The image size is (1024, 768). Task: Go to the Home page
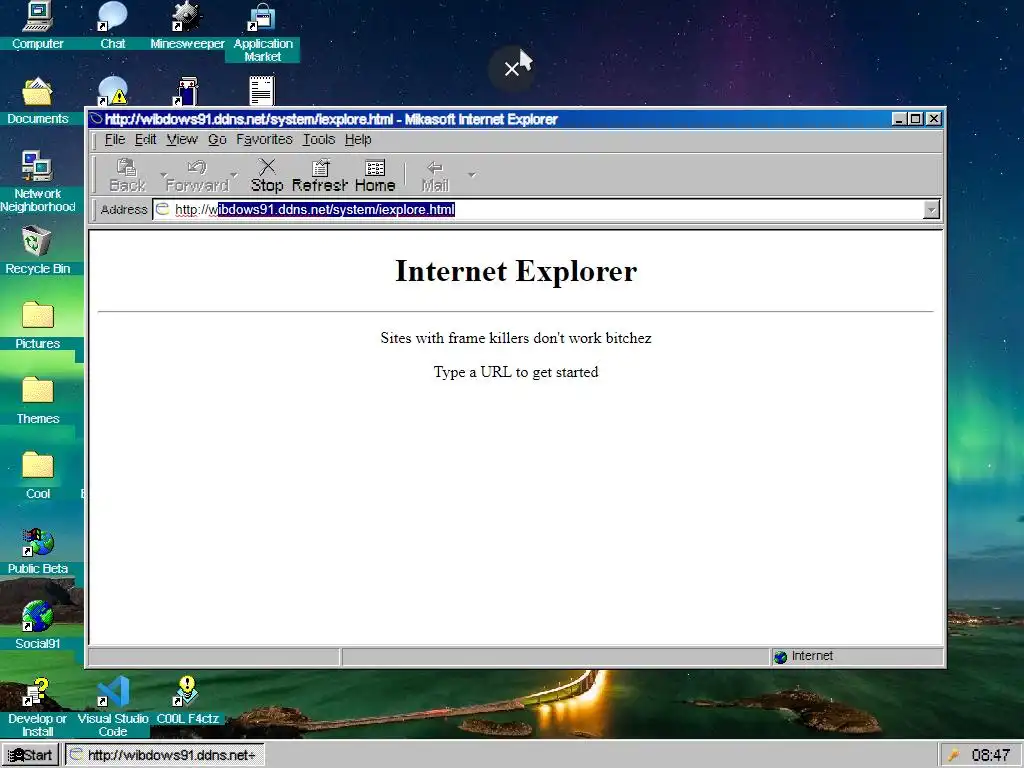[x=375, y=176]
